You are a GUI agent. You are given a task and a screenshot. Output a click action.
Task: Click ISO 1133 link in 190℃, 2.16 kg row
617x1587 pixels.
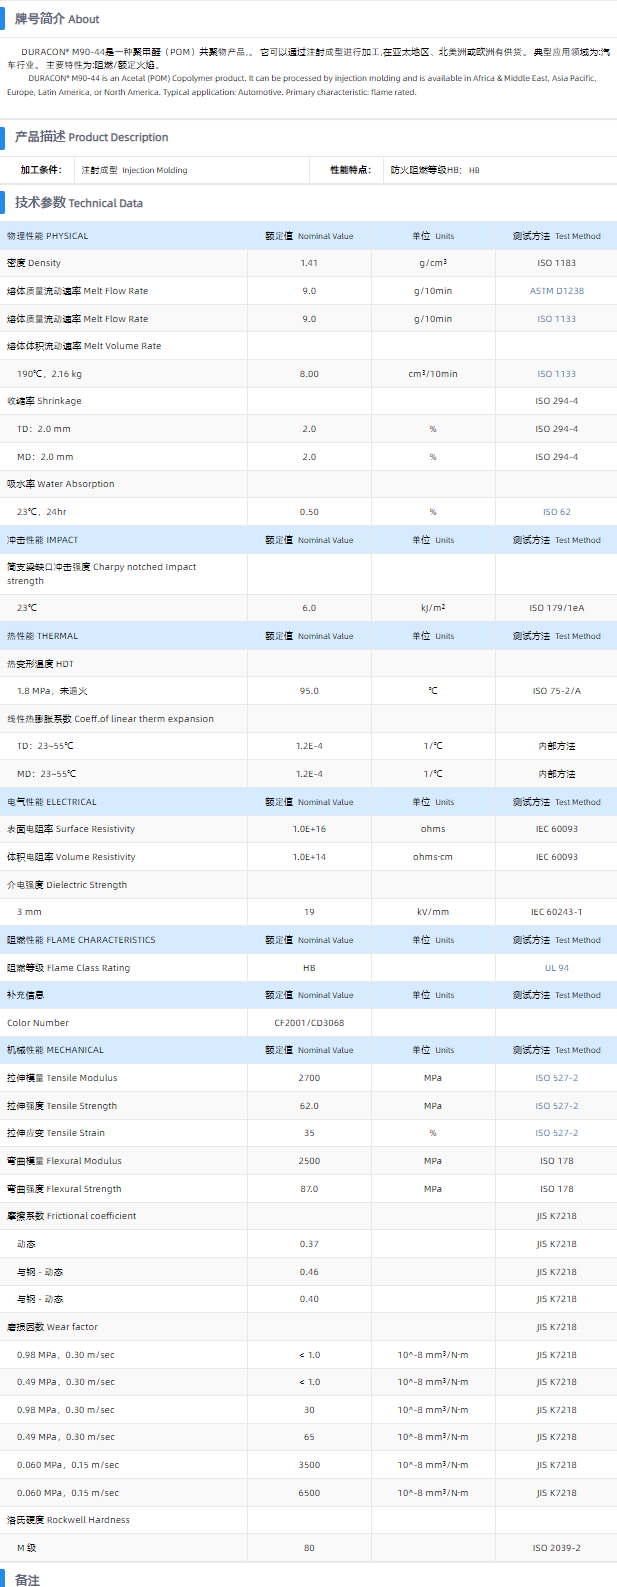[556, 374]
